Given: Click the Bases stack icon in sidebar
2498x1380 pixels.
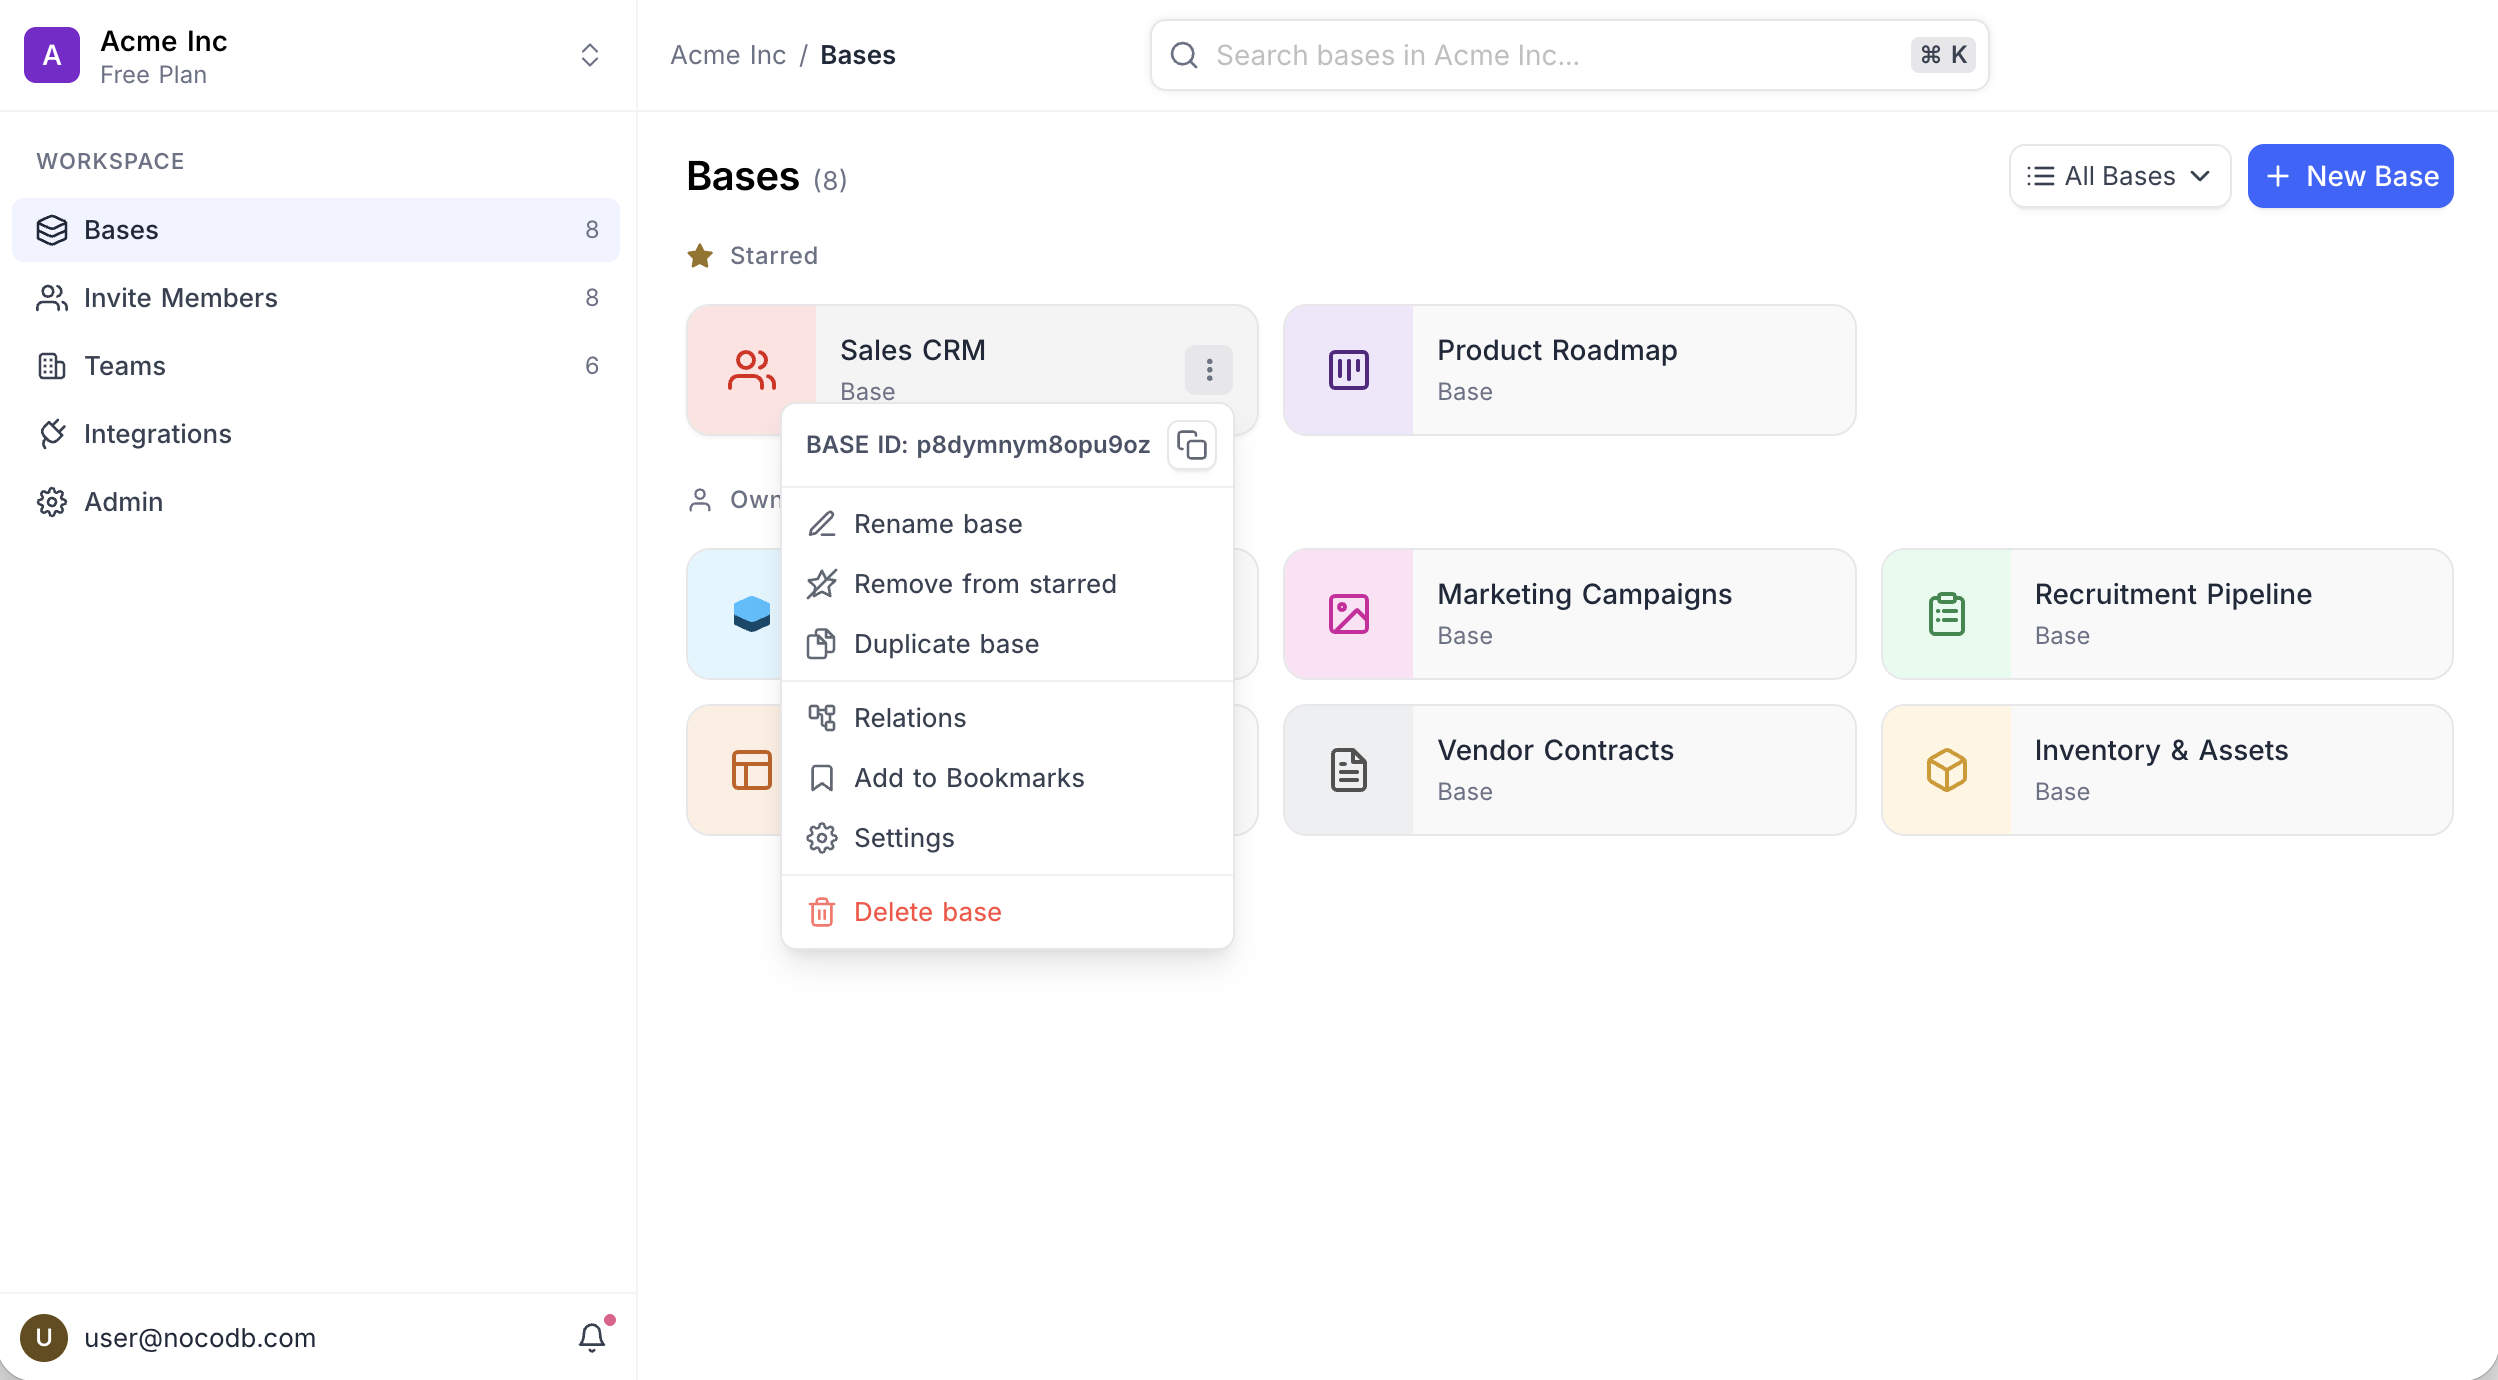Looking at the screenshot, I should [x=52, y=230].
